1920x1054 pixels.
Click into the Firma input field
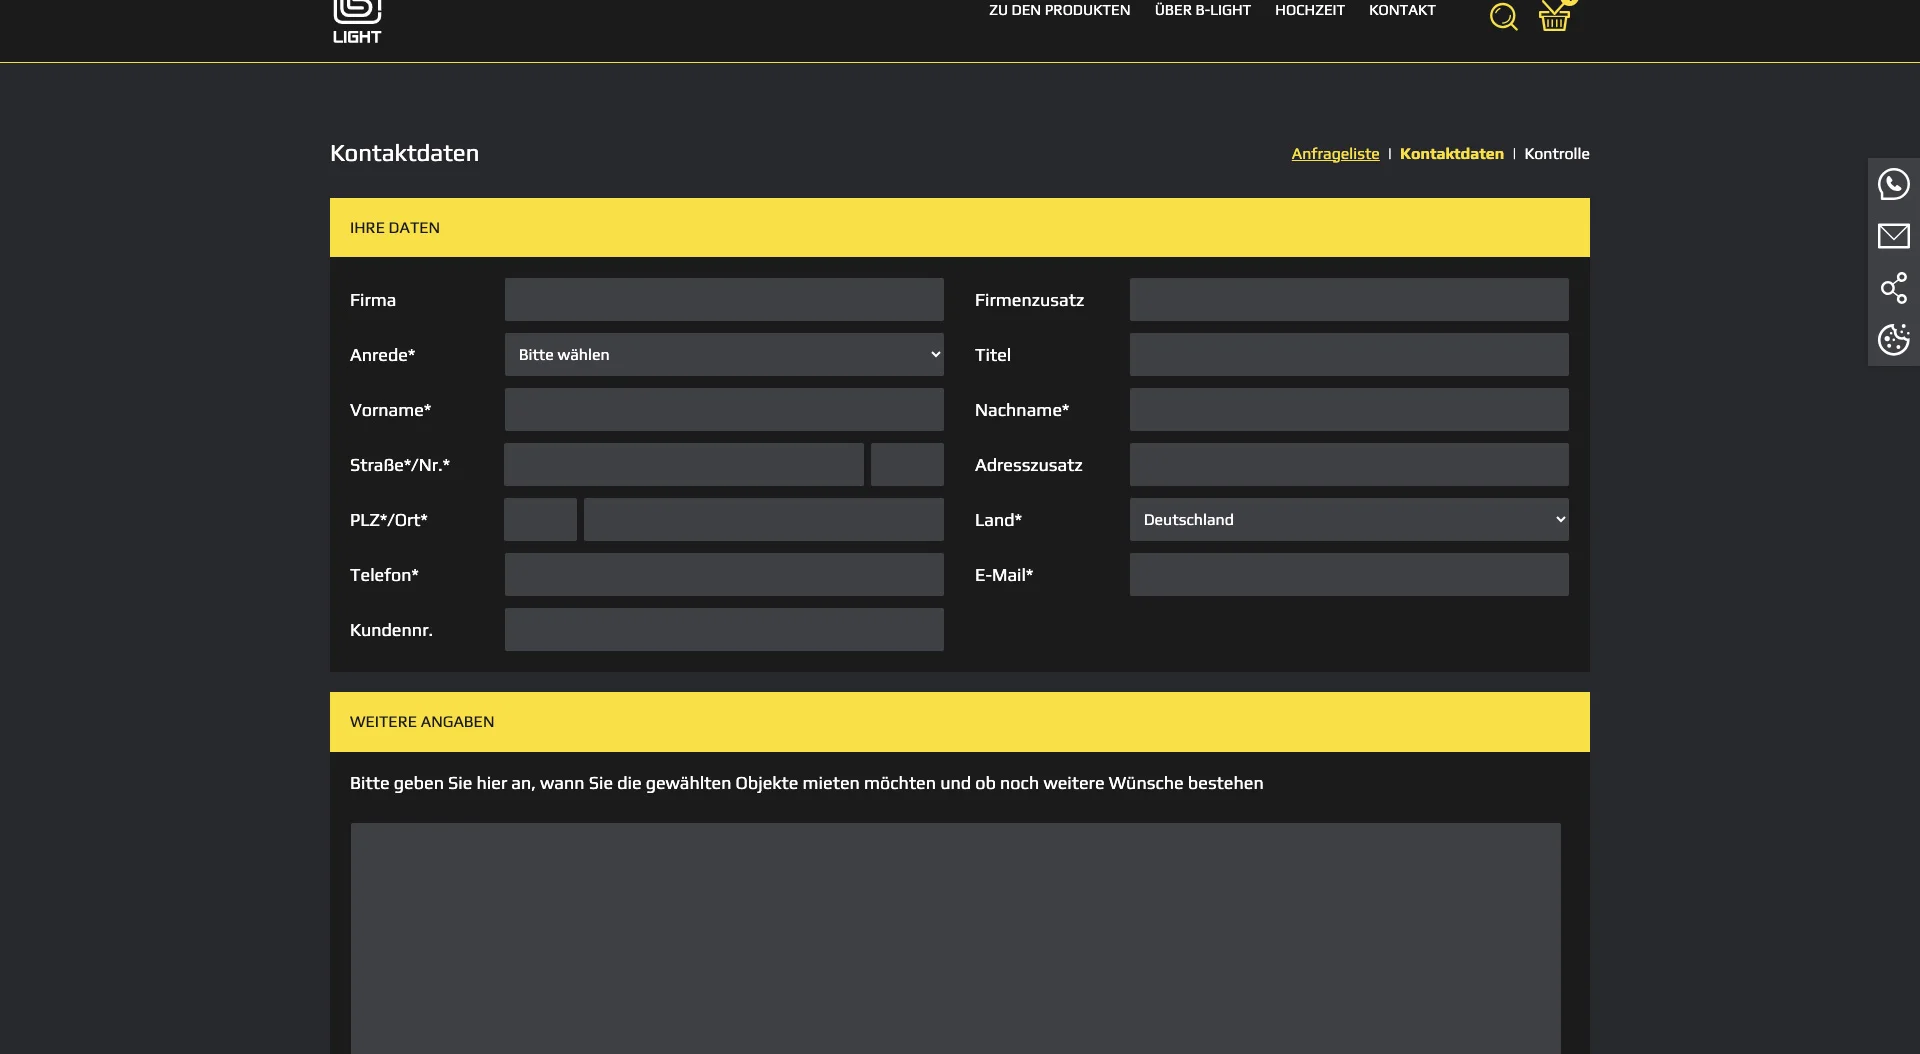pos(724,300)
